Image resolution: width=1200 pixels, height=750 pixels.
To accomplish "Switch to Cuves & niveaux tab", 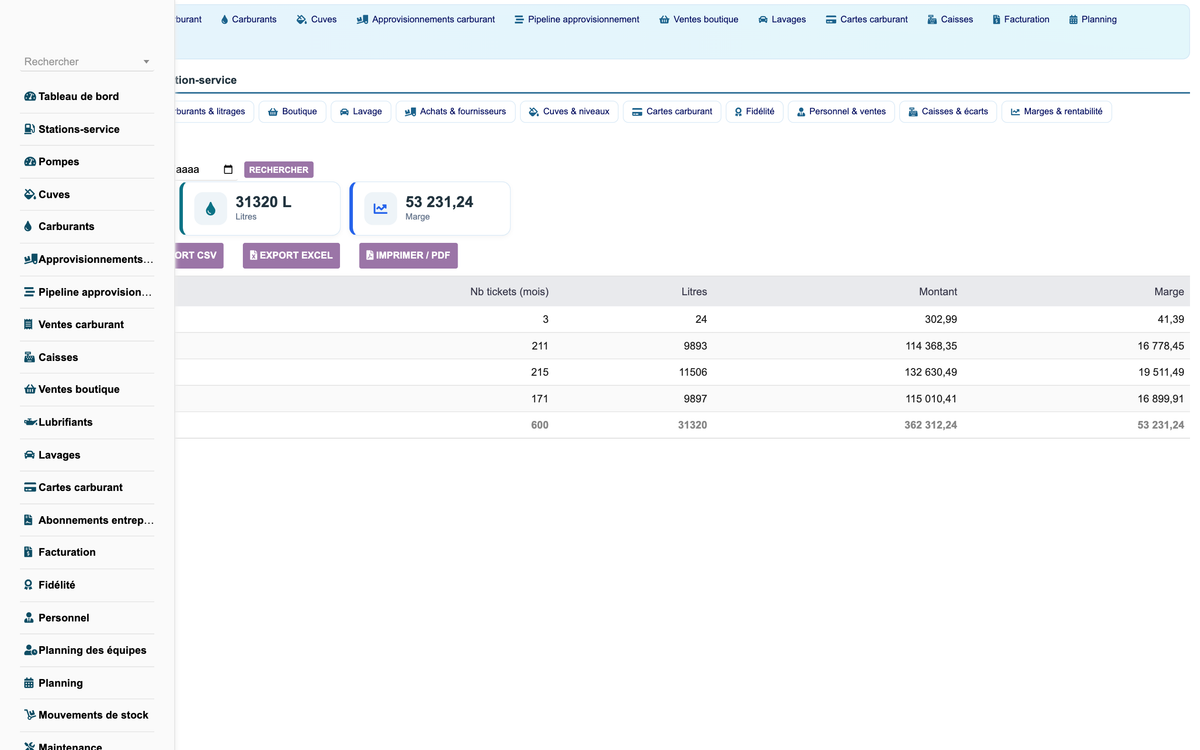I will click(569, 112).
